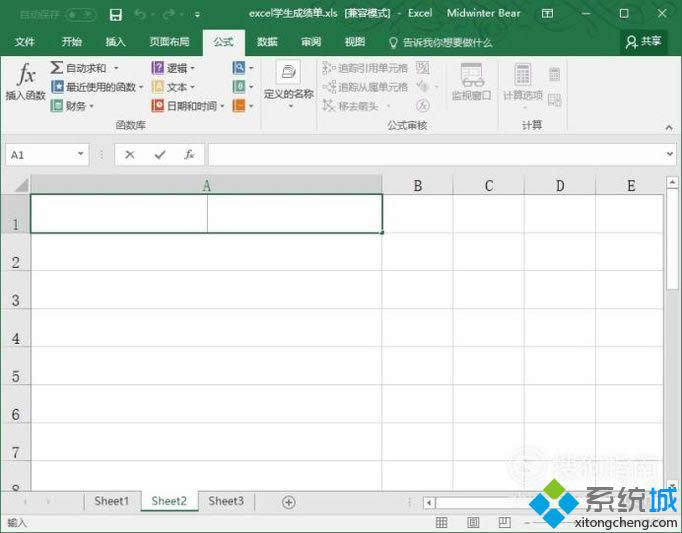Open the Logical functions icon
Image resolution: width=682 pixels, height=533 pixels.
(x=157, y=67)
